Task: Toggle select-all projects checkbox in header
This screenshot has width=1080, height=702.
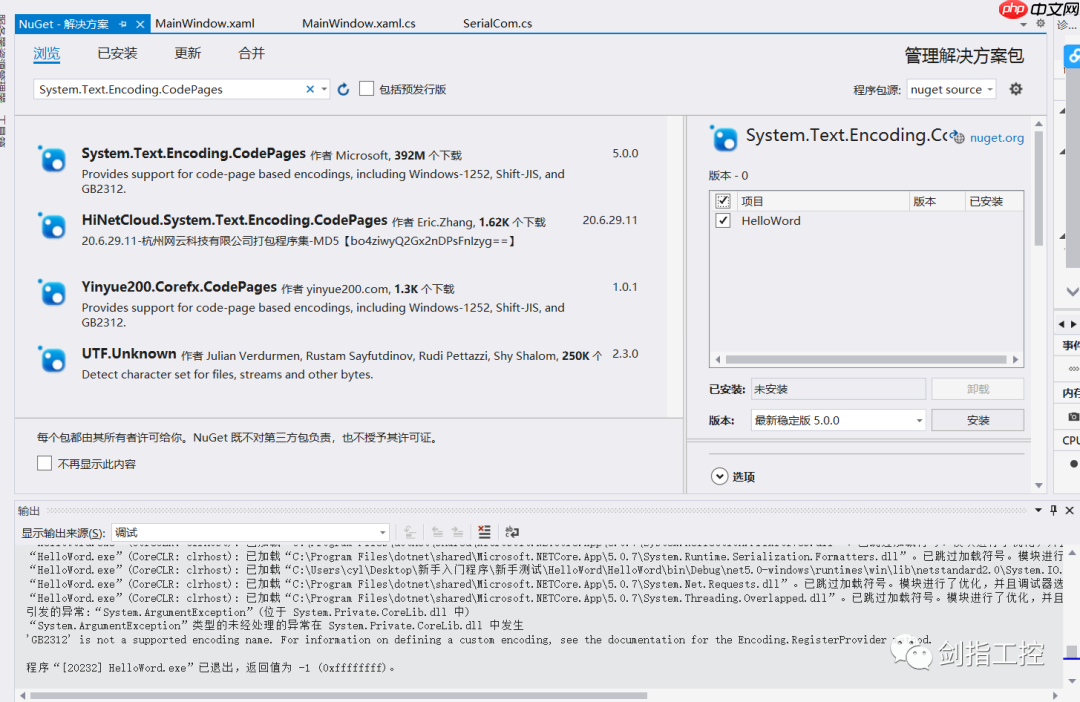Action: pyautogui.click(x=723, y=201)
